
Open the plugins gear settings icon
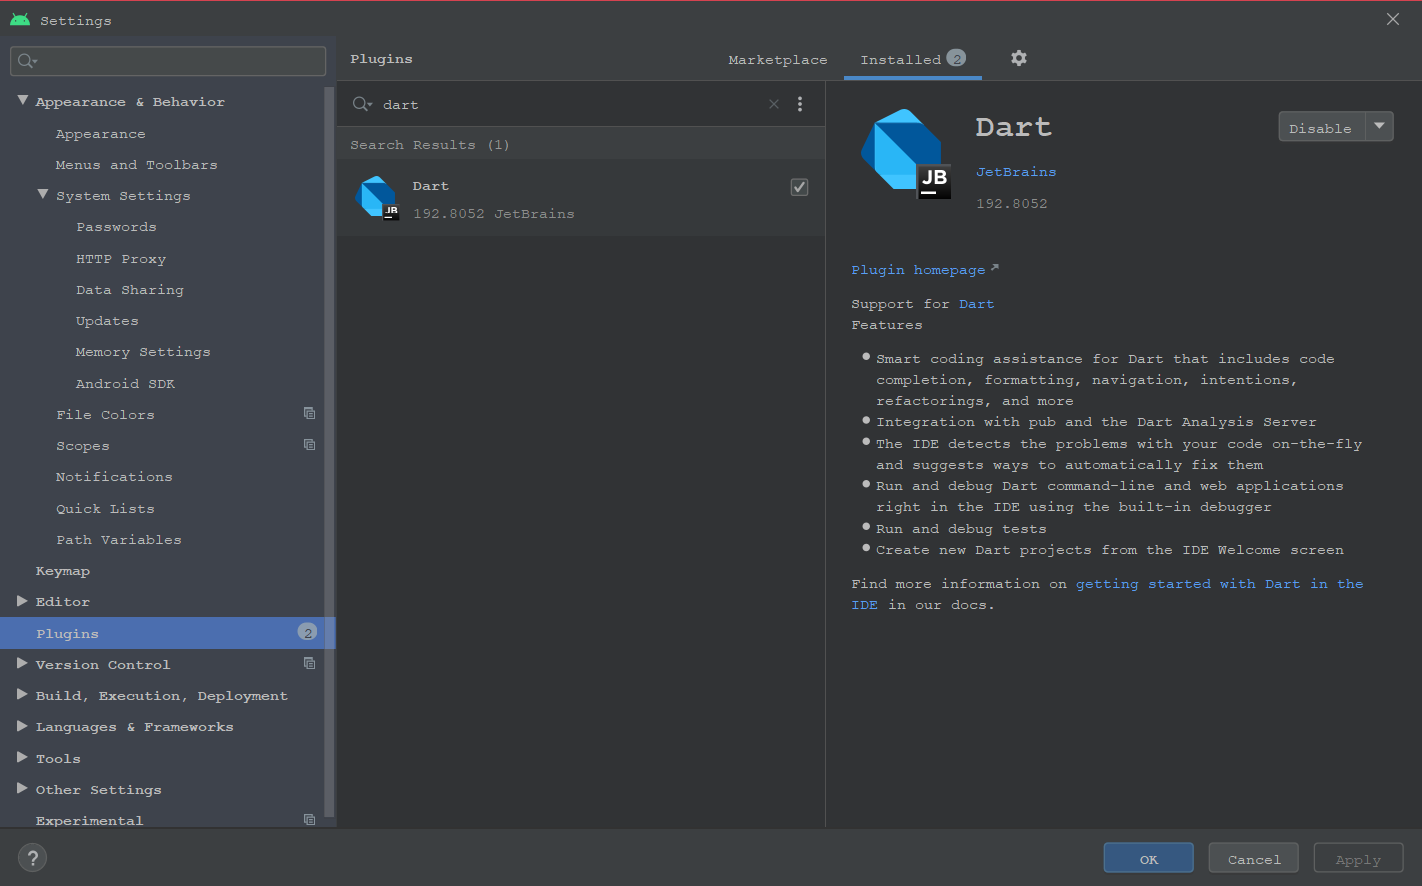[1018, 58]
